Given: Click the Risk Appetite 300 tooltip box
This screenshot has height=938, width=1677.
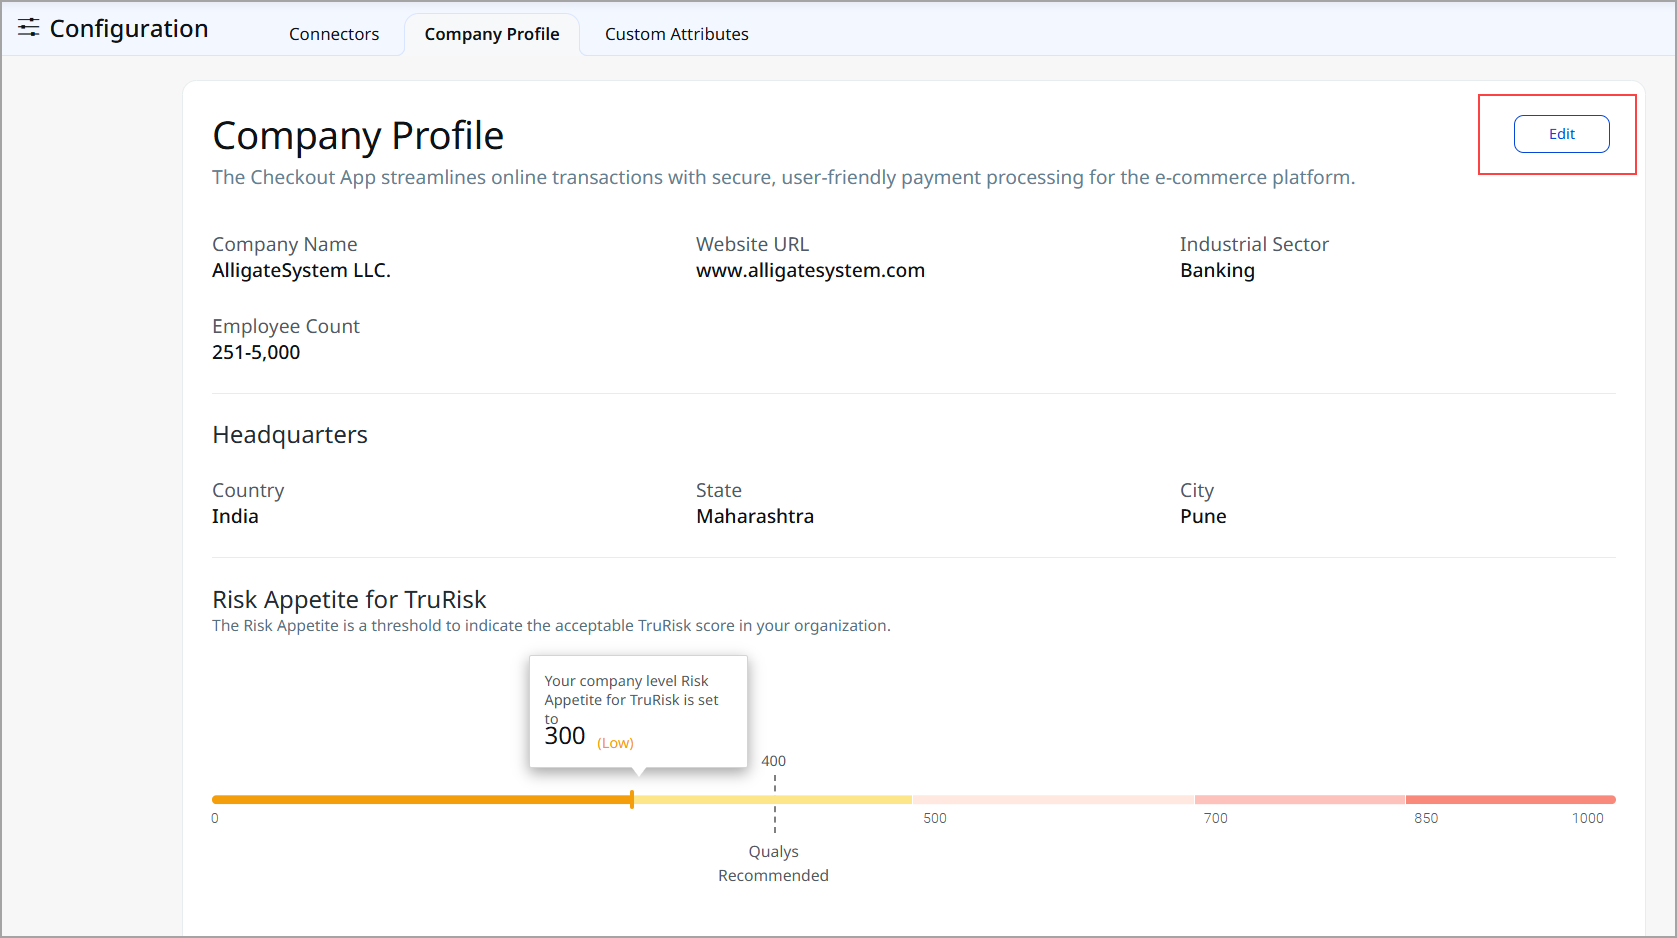Looking at the screenshot, I should pyautogui.click(x=638, y=711).
